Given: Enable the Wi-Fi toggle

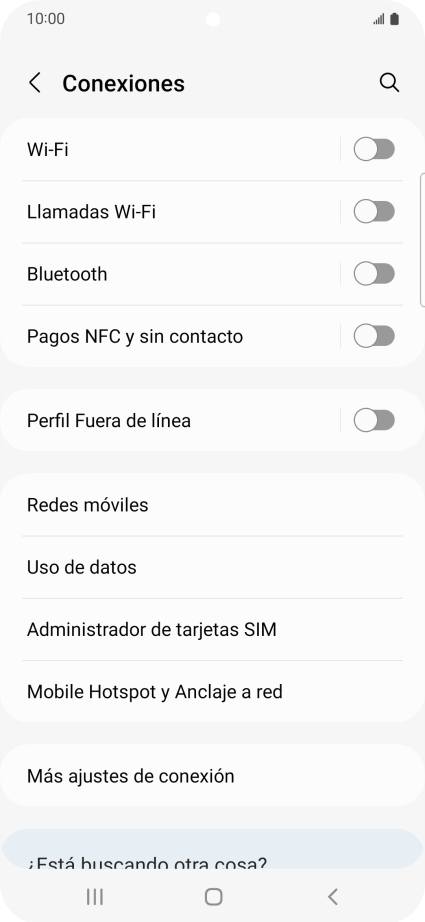Looking at the screenshot, I should point(374,149).
